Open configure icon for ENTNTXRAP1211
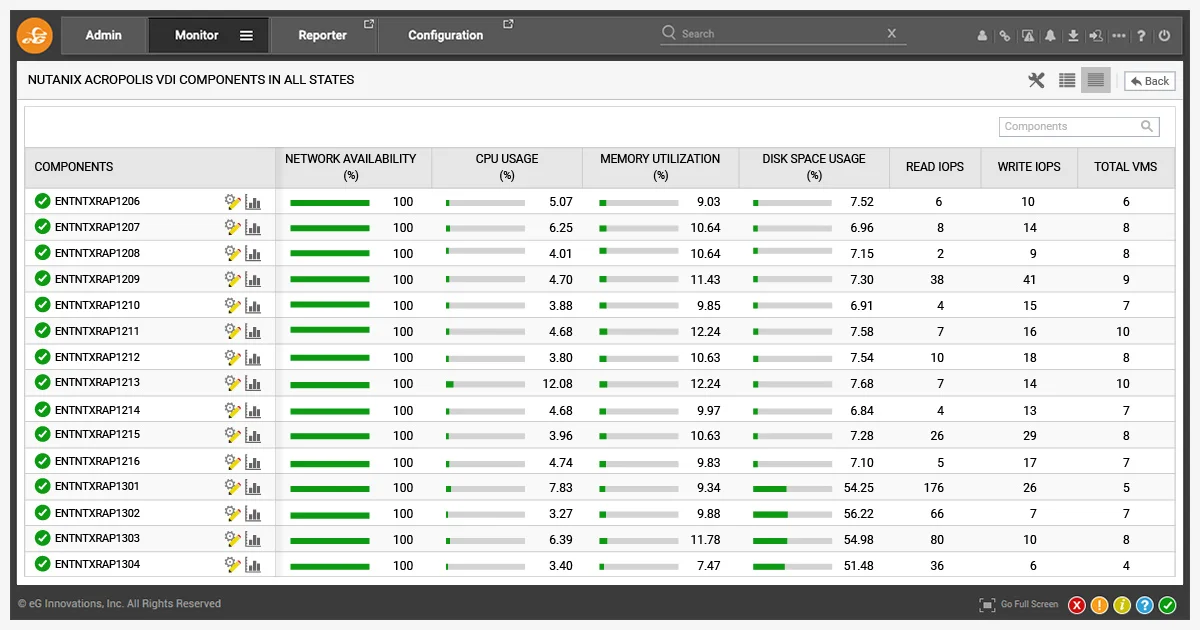The height and width of the screenshot is (630, 1200). click(x=232, y=331)
